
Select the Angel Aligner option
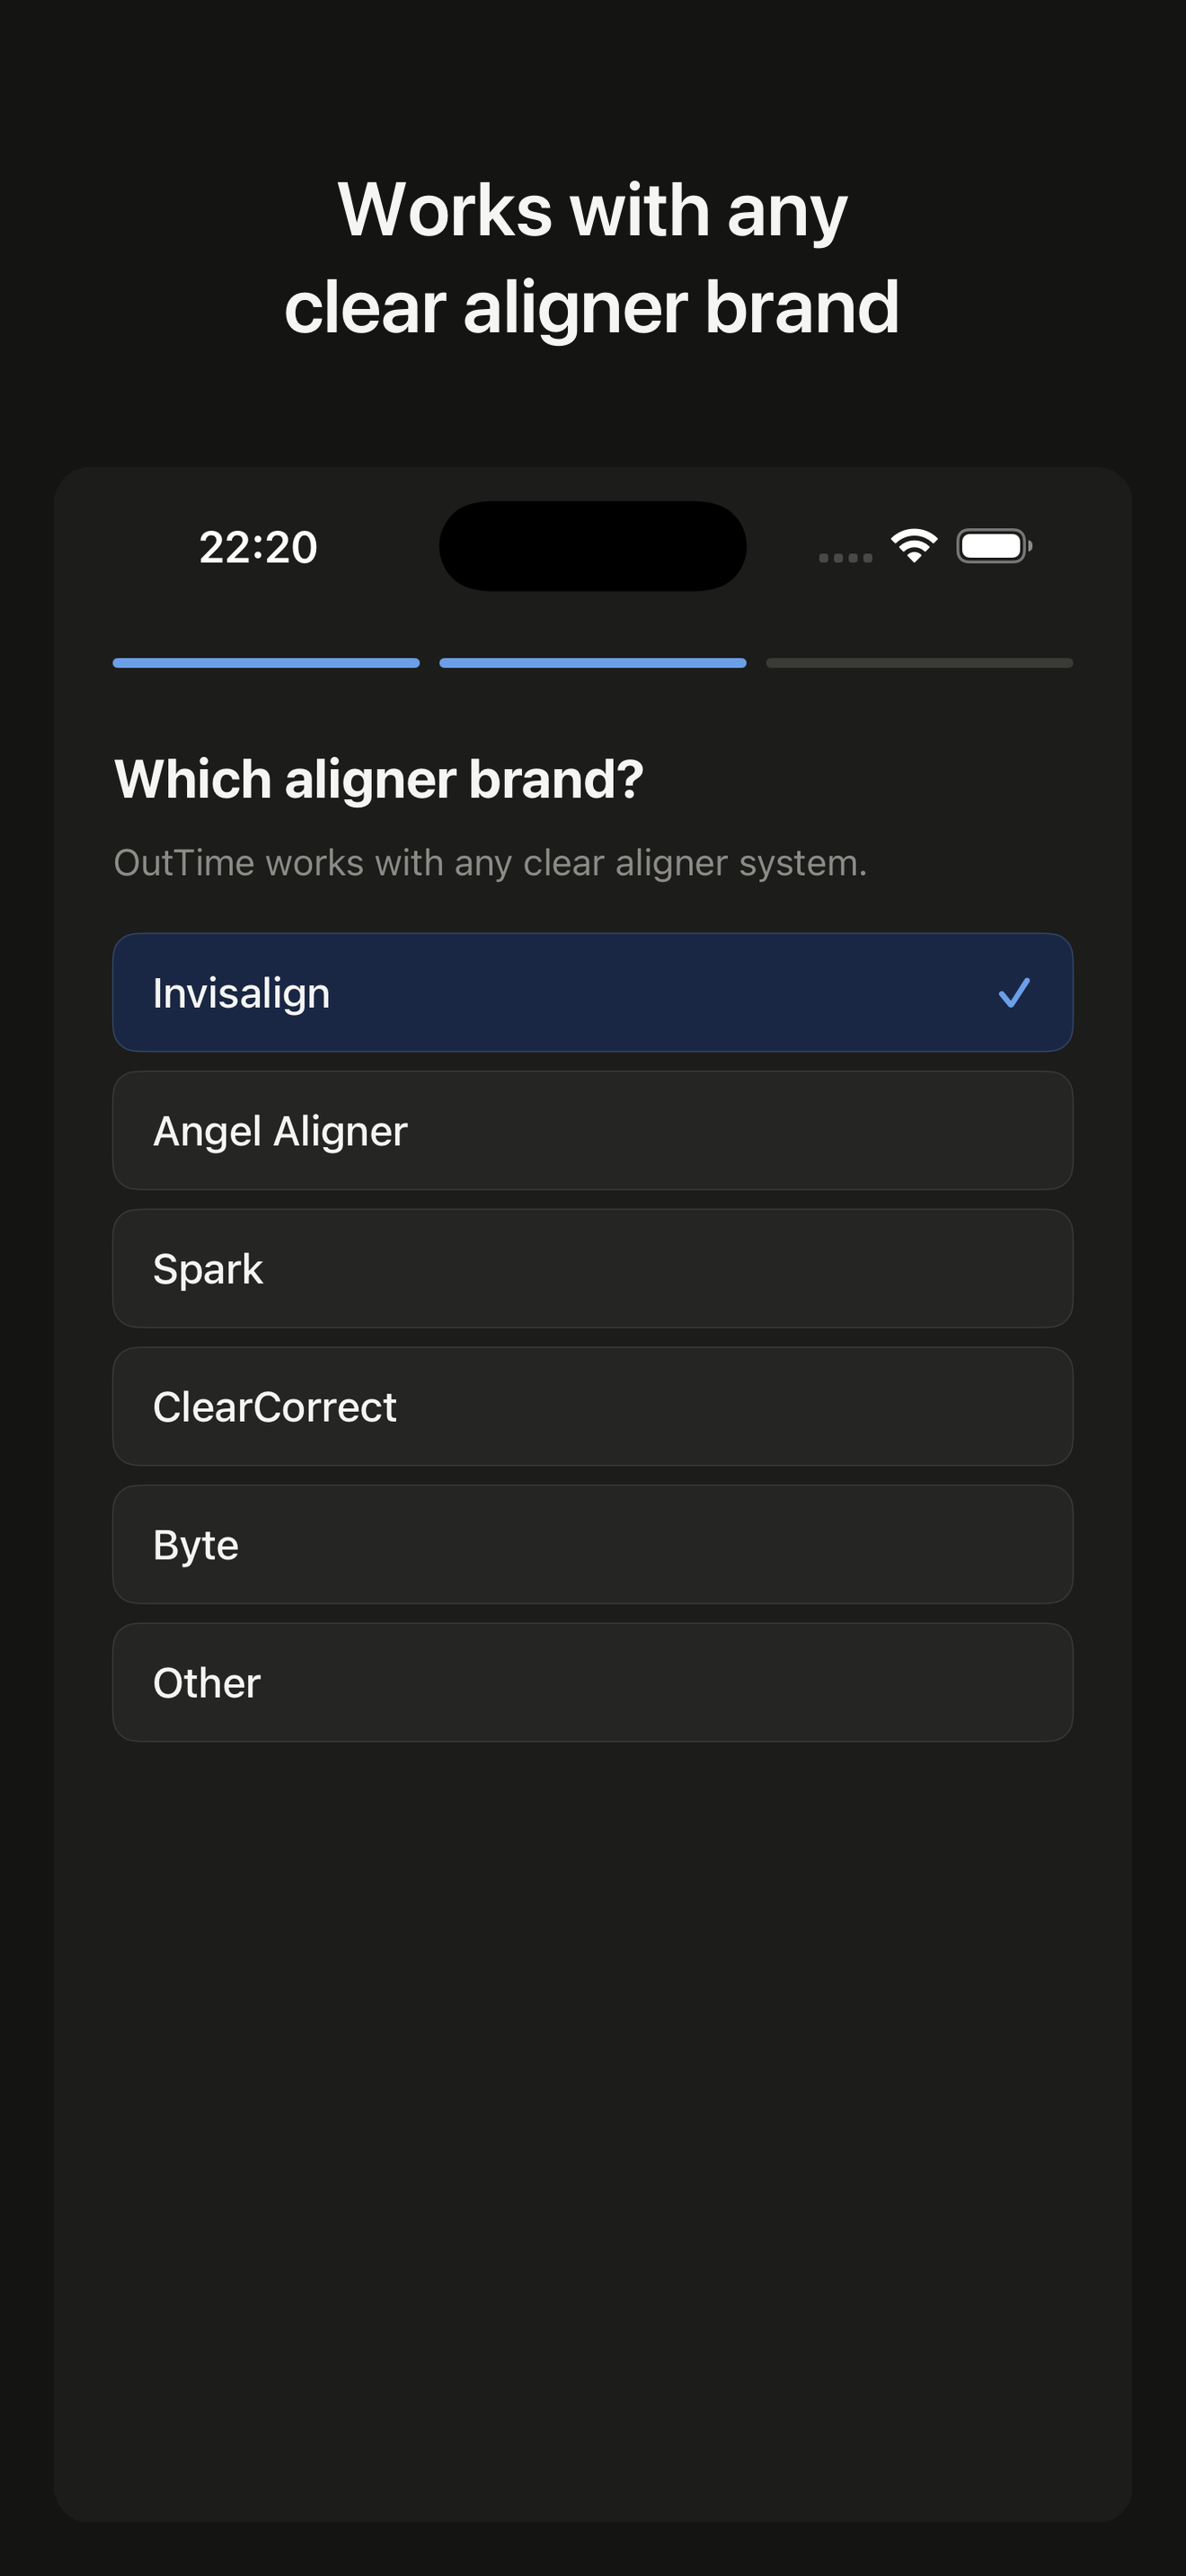point(592,1130)
